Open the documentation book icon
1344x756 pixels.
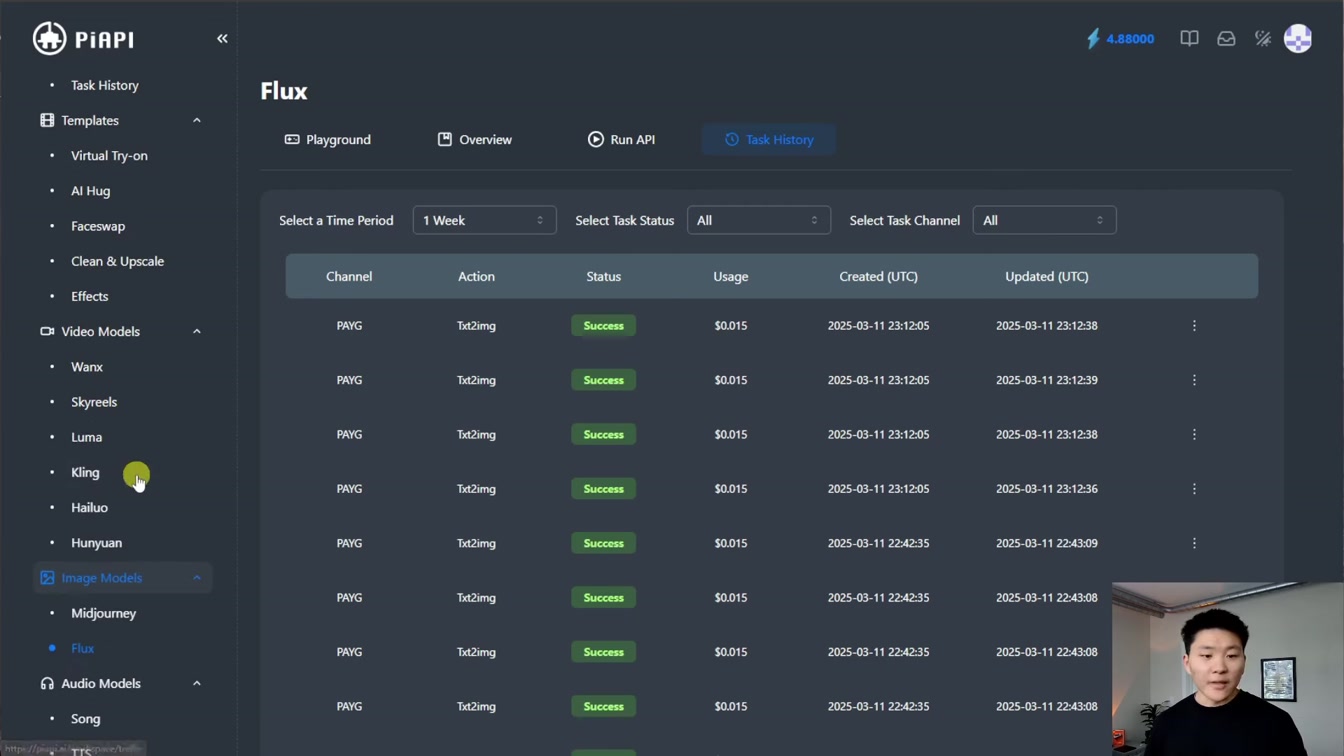1189,39
